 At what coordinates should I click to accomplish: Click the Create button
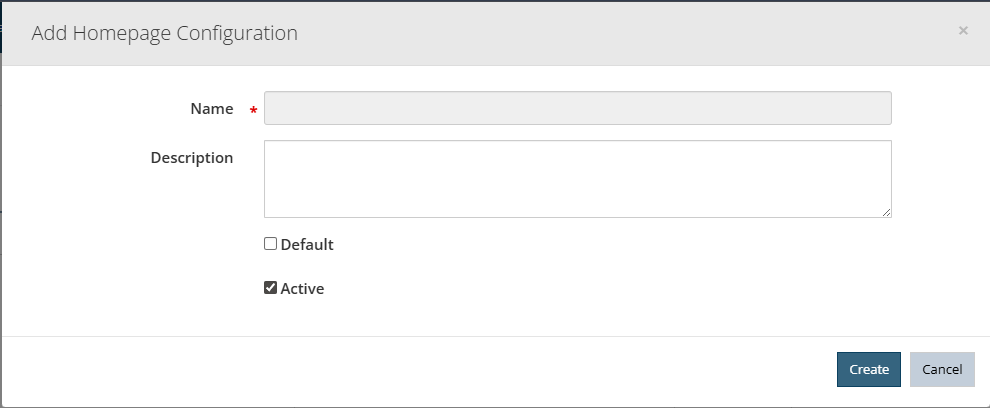[869, 369]
